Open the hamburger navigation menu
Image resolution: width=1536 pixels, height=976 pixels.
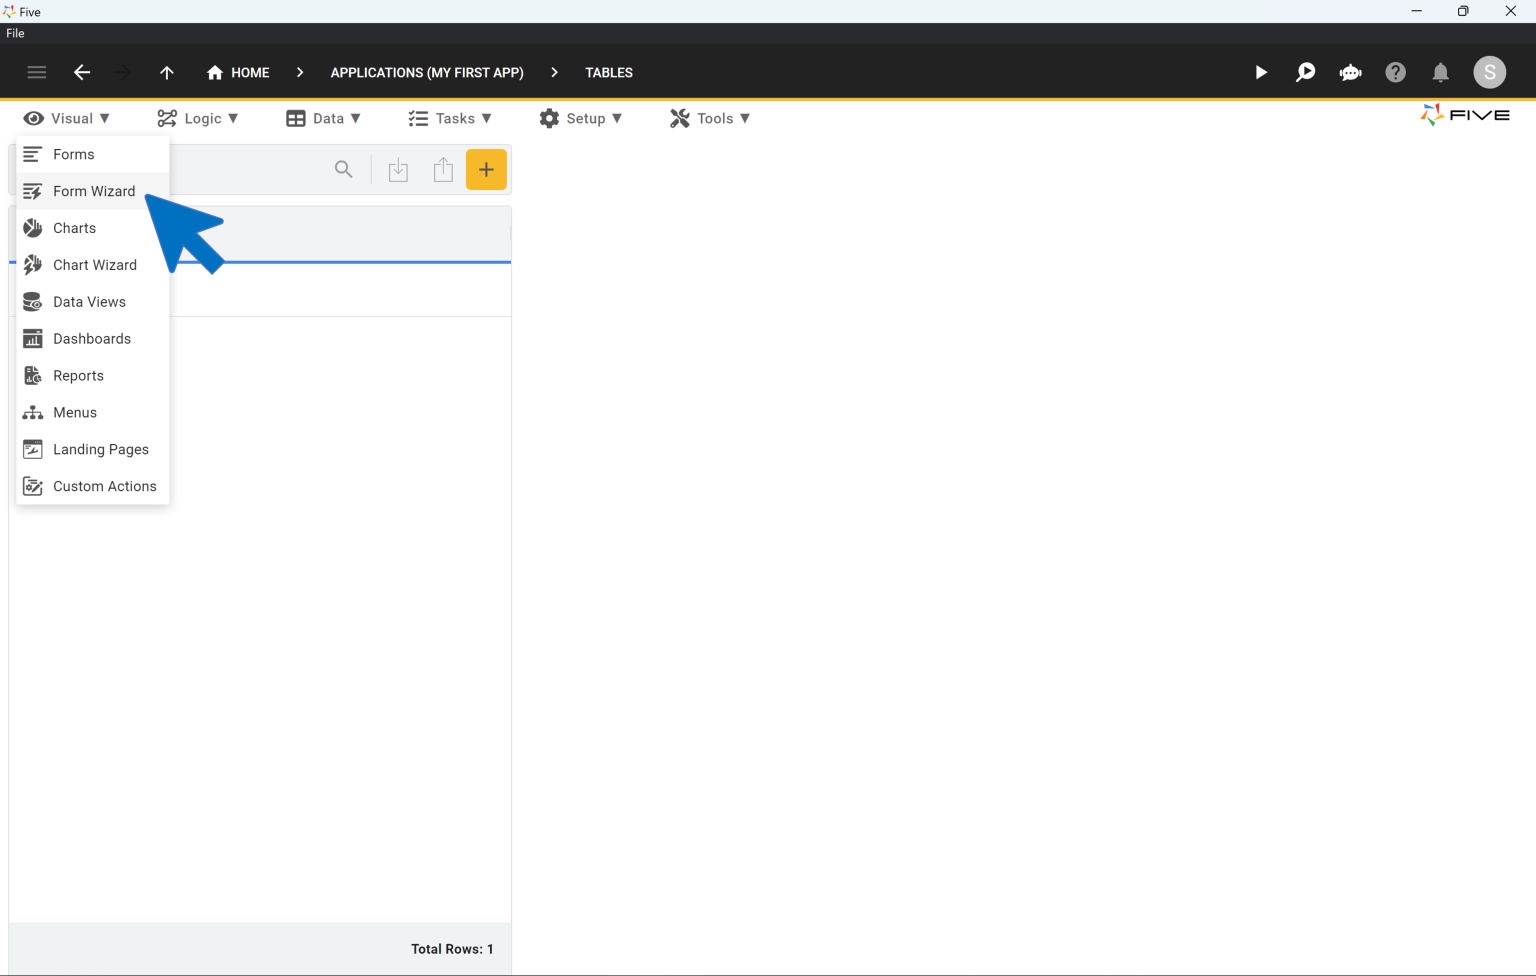click(x=37, y=72)
